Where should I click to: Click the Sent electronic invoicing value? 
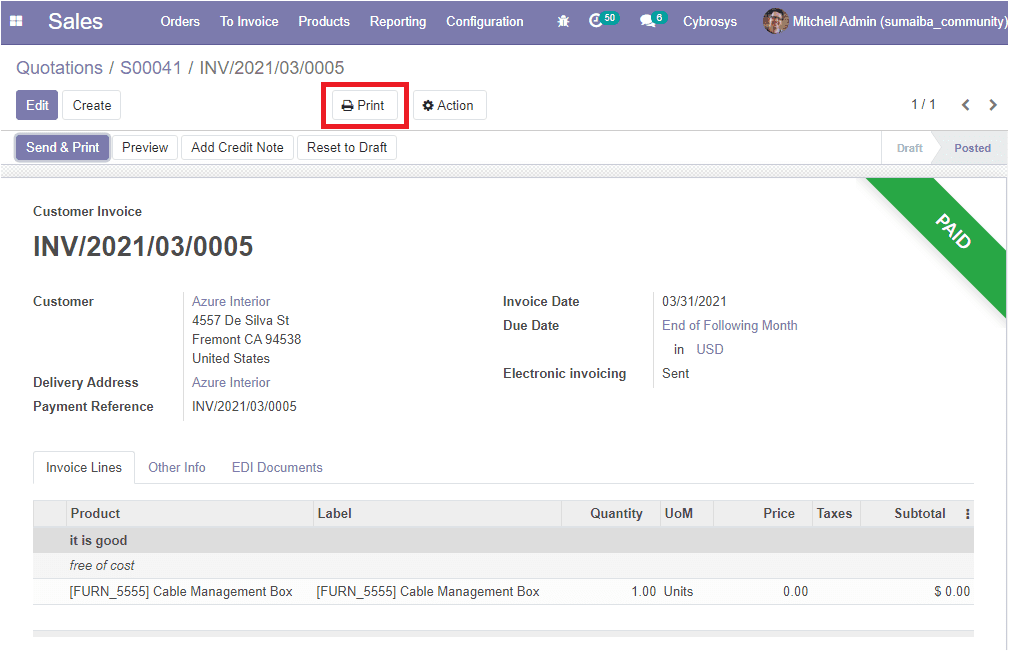[675, 374]
